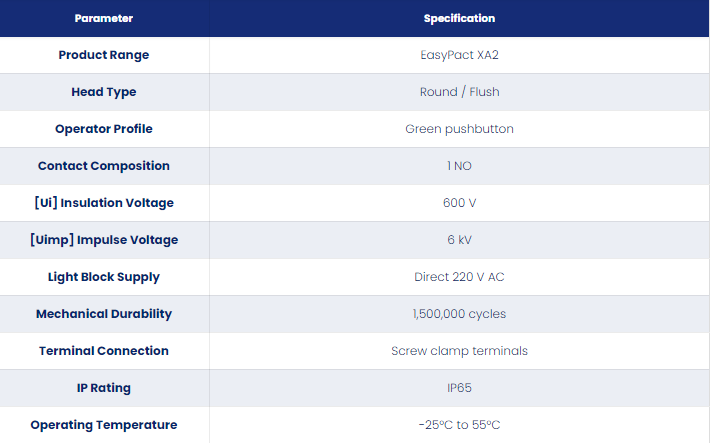710x443 pixels.
Task: Select the Light Block Supply label
Action: 104,277
